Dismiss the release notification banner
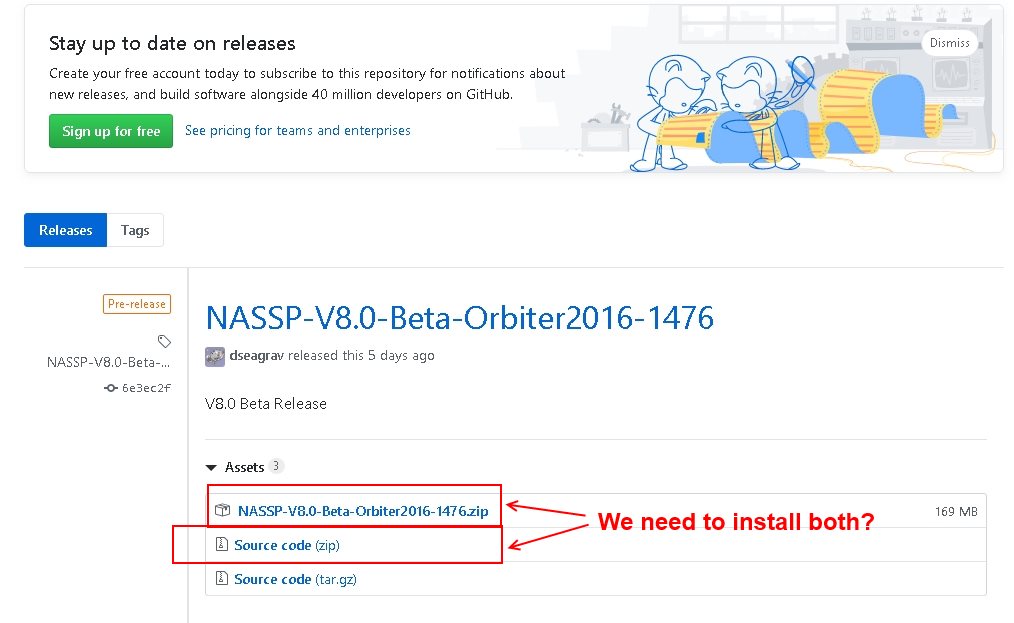The height and width of the screenshot is (623, 1014). pos(949,43)
